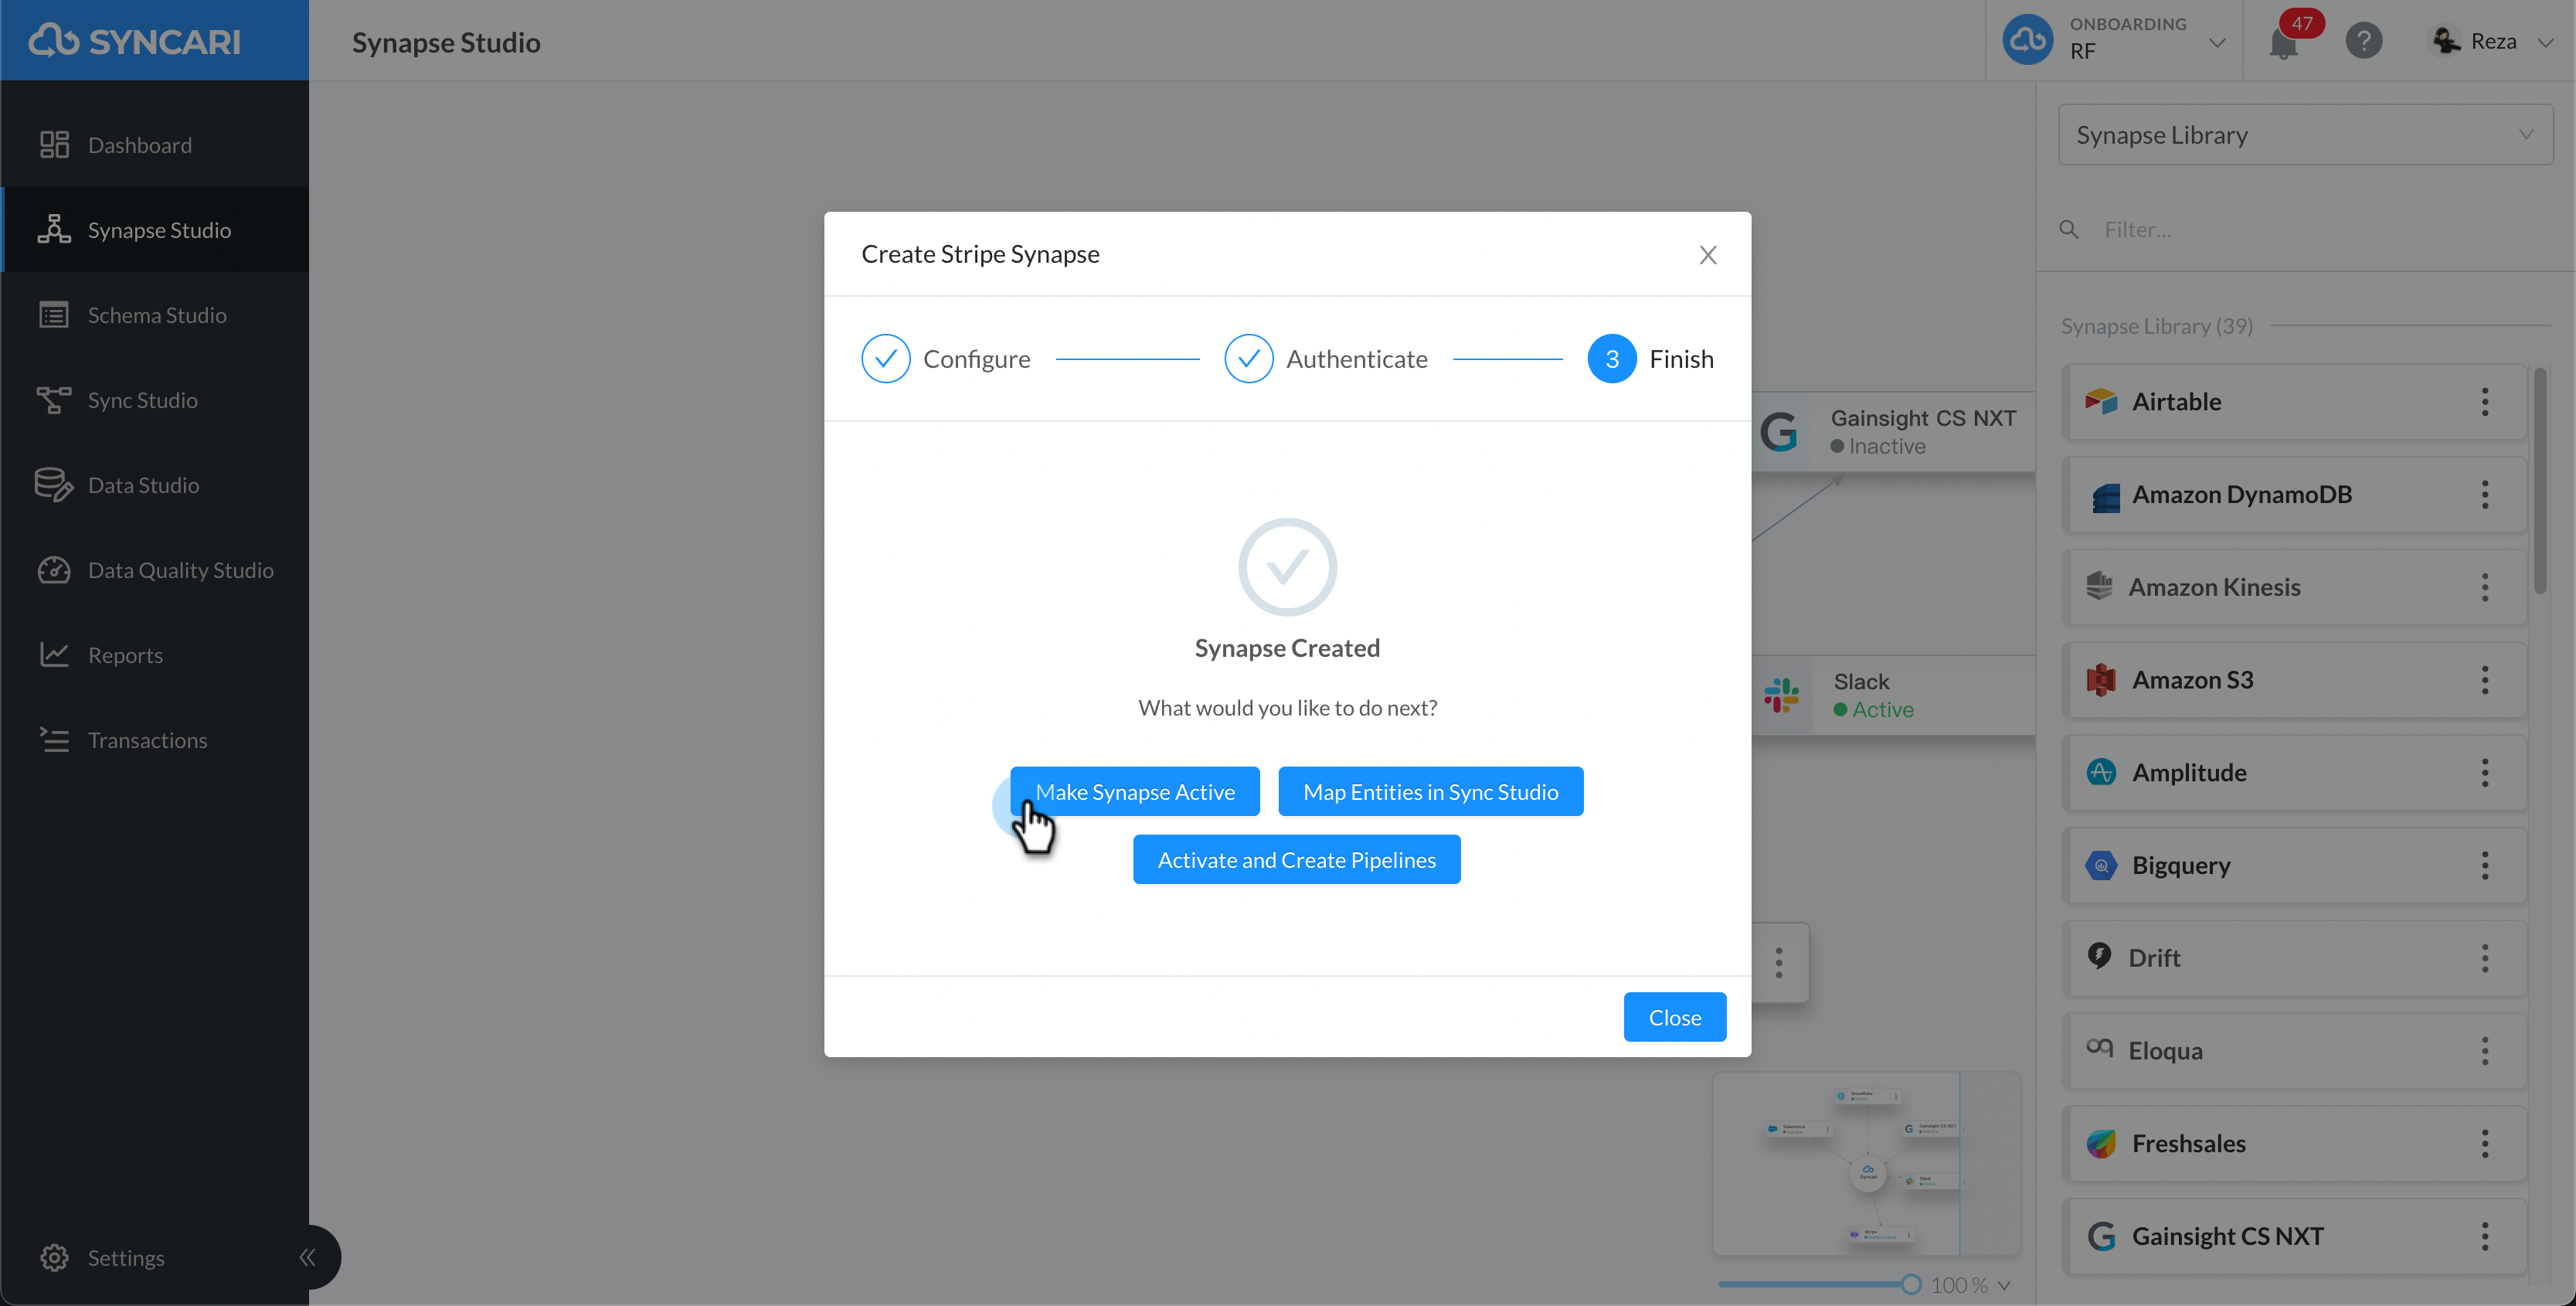The width and height of the screenshot is (2576, 1306).
Task: Click the Freshsales logo icon
Action: [x=2101, y=1144]
